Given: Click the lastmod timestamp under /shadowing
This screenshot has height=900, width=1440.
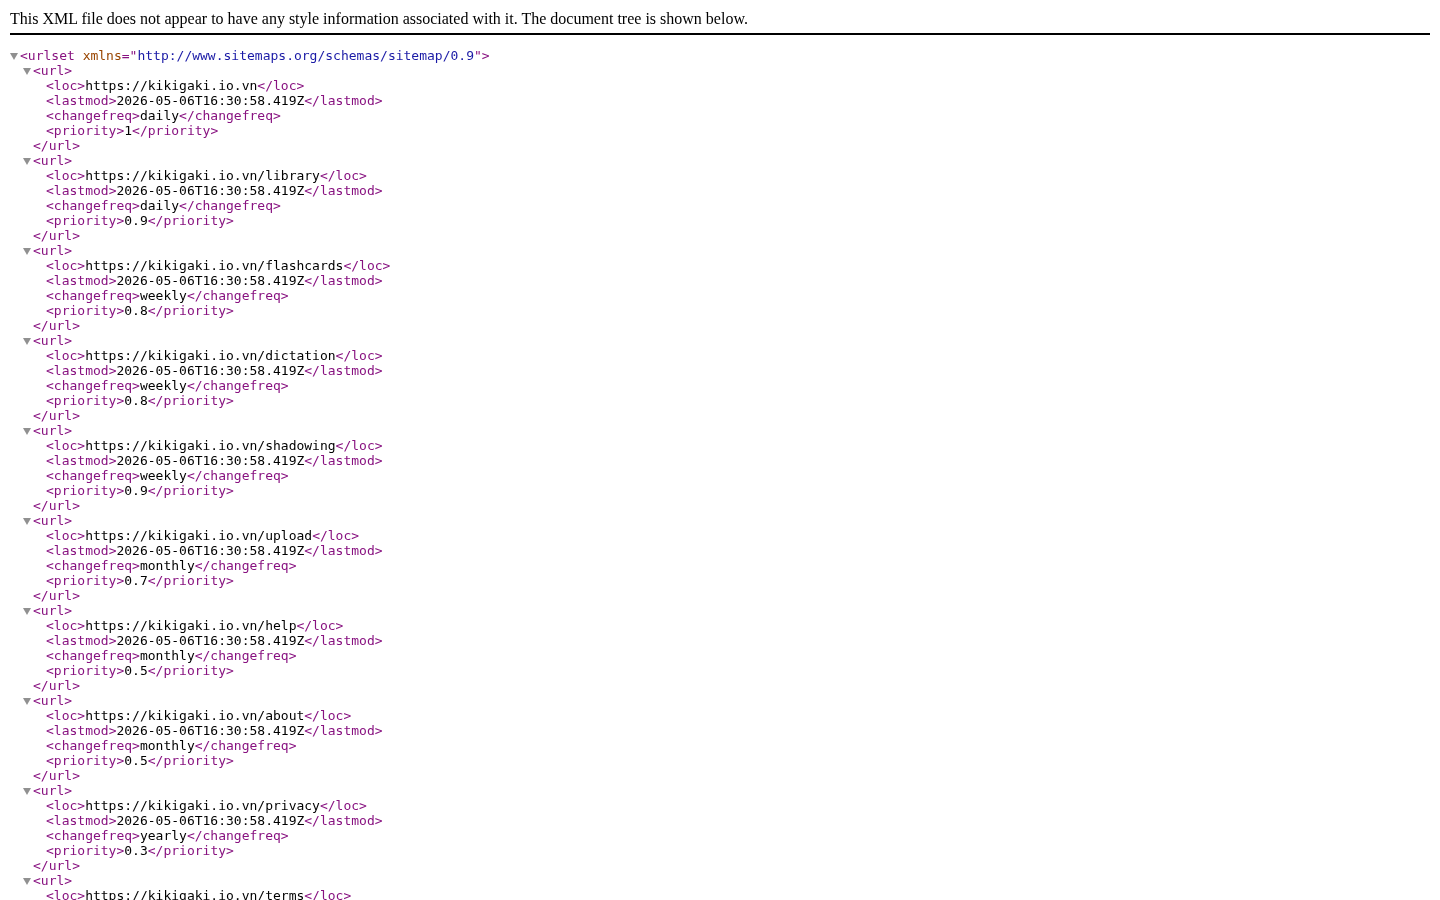Looking at the screenshot, I should (x=210, y=461).
